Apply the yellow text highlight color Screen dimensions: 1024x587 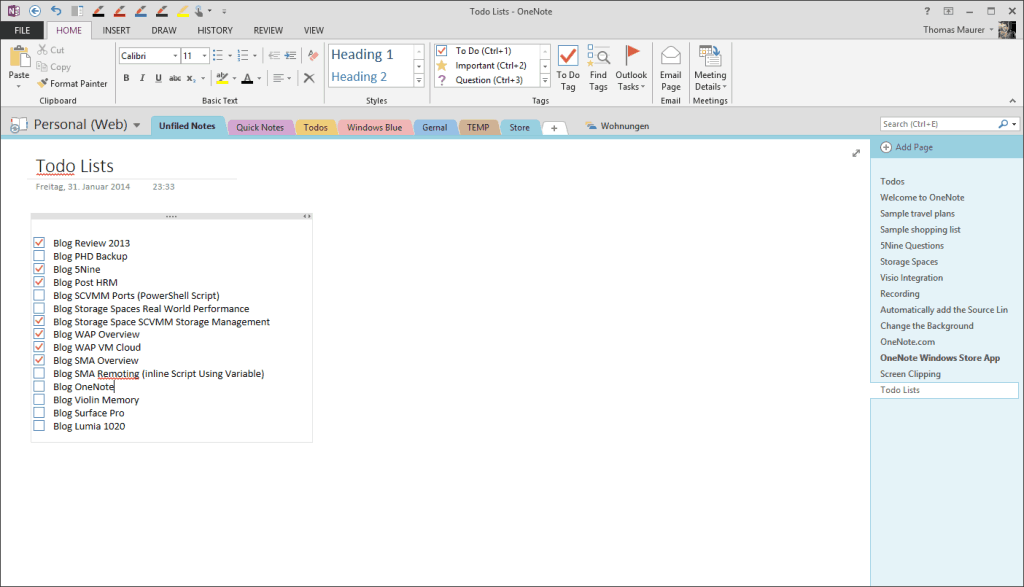(222, 78)
